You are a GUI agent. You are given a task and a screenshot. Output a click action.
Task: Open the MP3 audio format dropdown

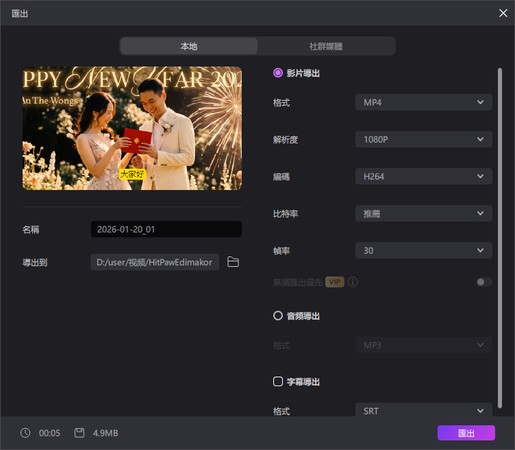[x=423, y=345]
